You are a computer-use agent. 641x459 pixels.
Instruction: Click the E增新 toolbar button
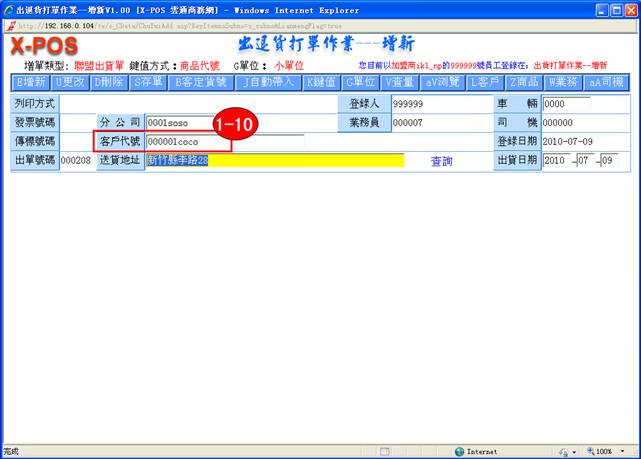pyautogui.click(x=31, y=82)
